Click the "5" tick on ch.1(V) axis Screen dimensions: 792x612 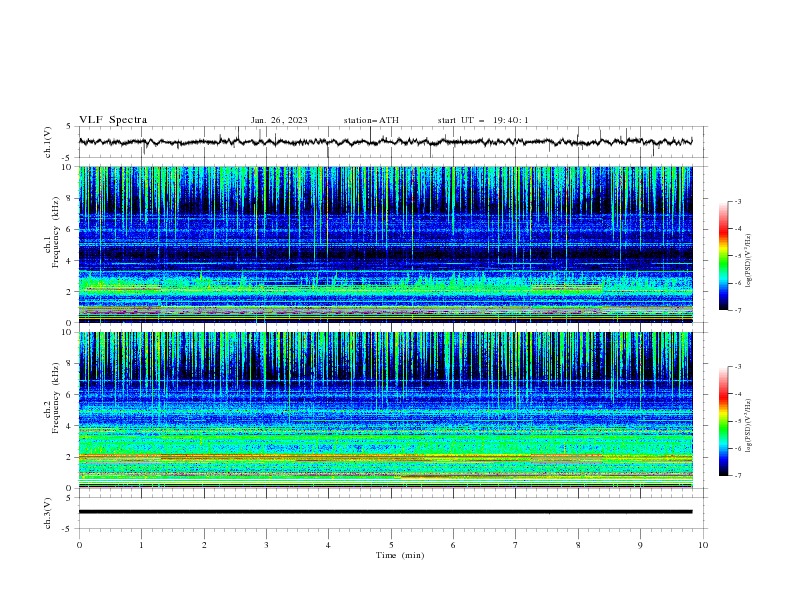coord(69,126)
